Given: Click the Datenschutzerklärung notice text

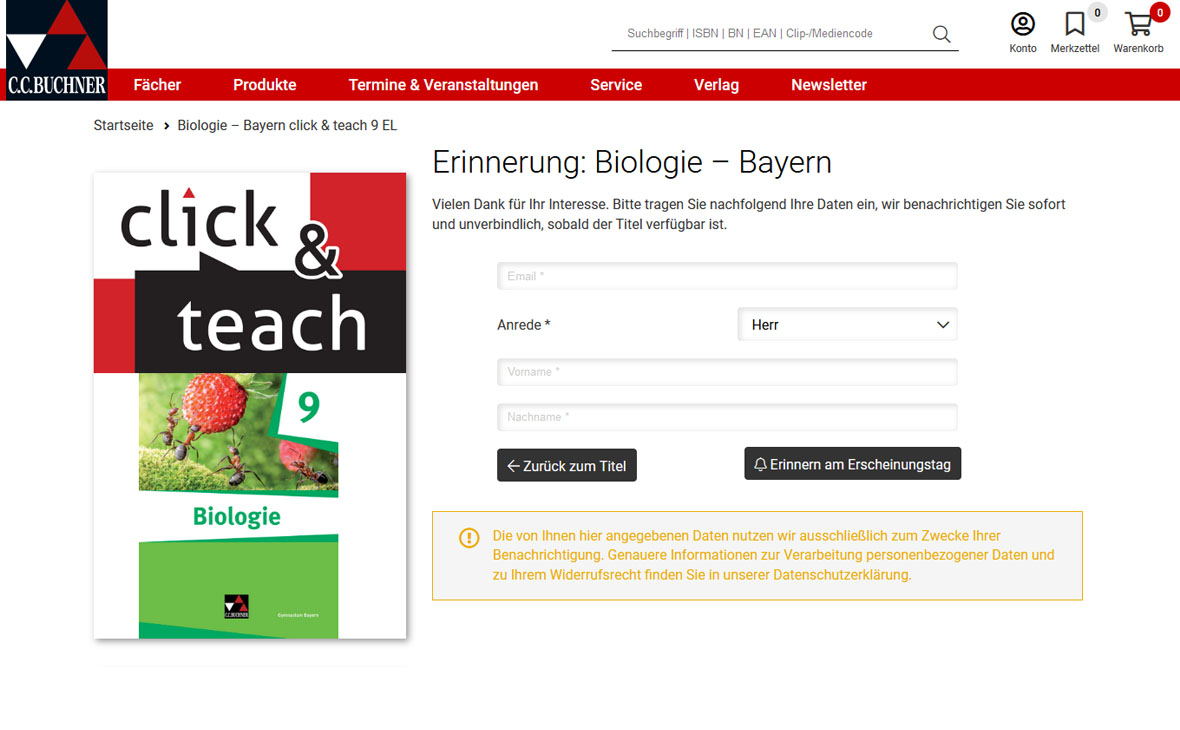Looking at the screenshot, I should (x=774, y=555).
